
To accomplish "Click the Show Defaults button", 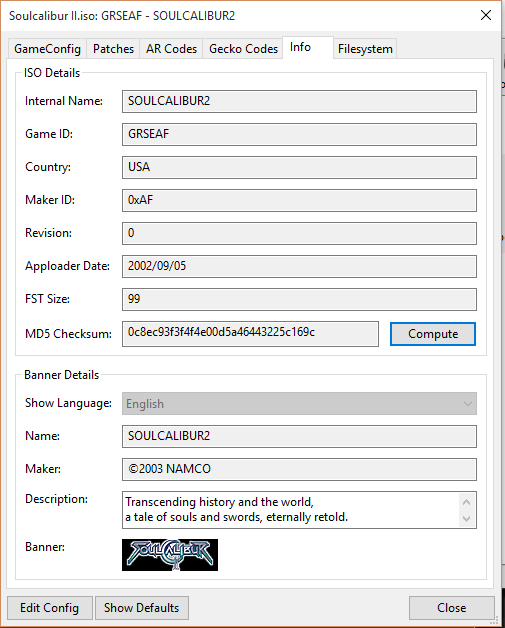I will 141,608.
